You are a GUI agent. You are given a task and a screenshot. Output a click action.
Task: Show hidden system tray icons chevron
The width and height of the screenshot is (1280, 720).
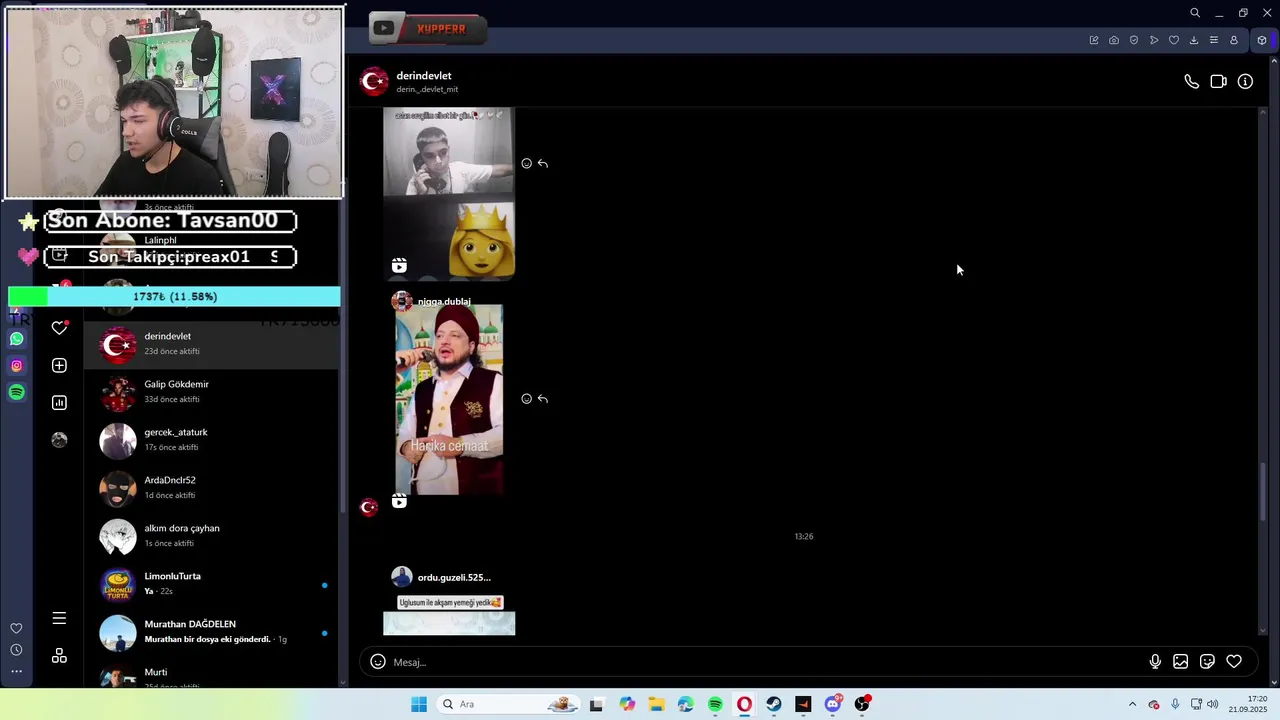click(1132, 704)
